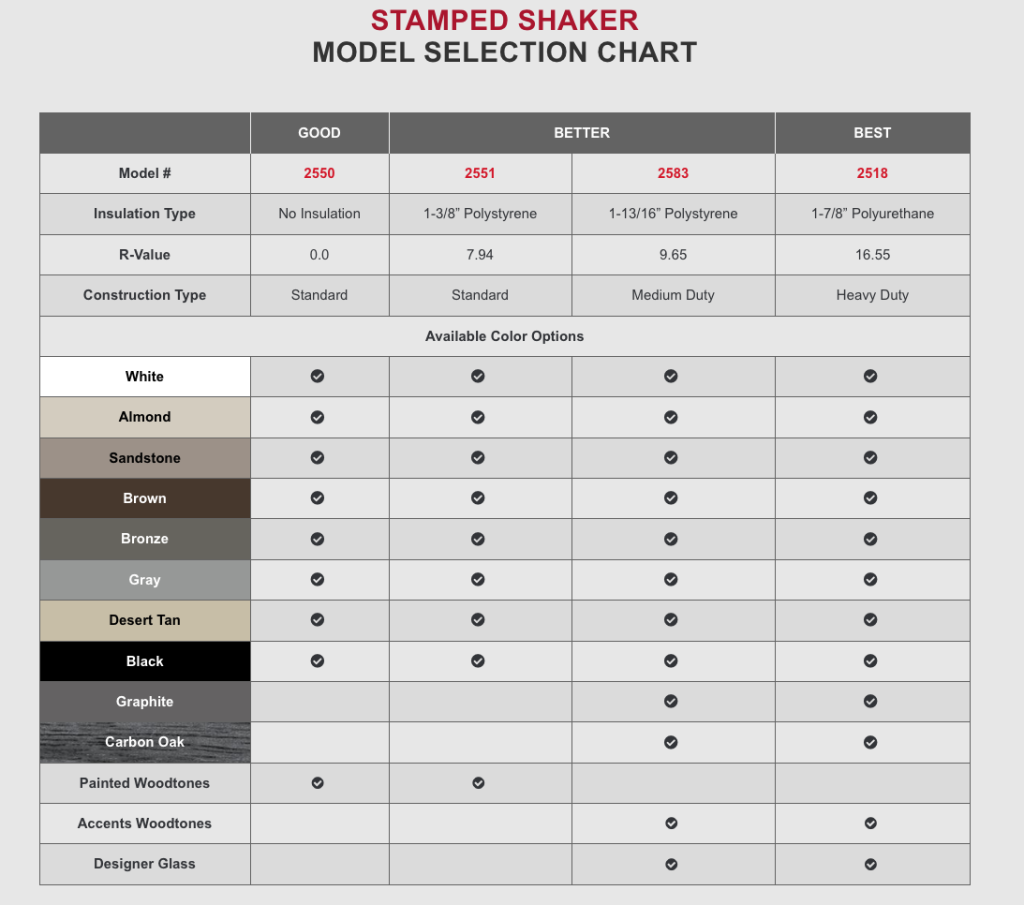Click the Sandstone checkmark under model 2583

click(671, 458)
